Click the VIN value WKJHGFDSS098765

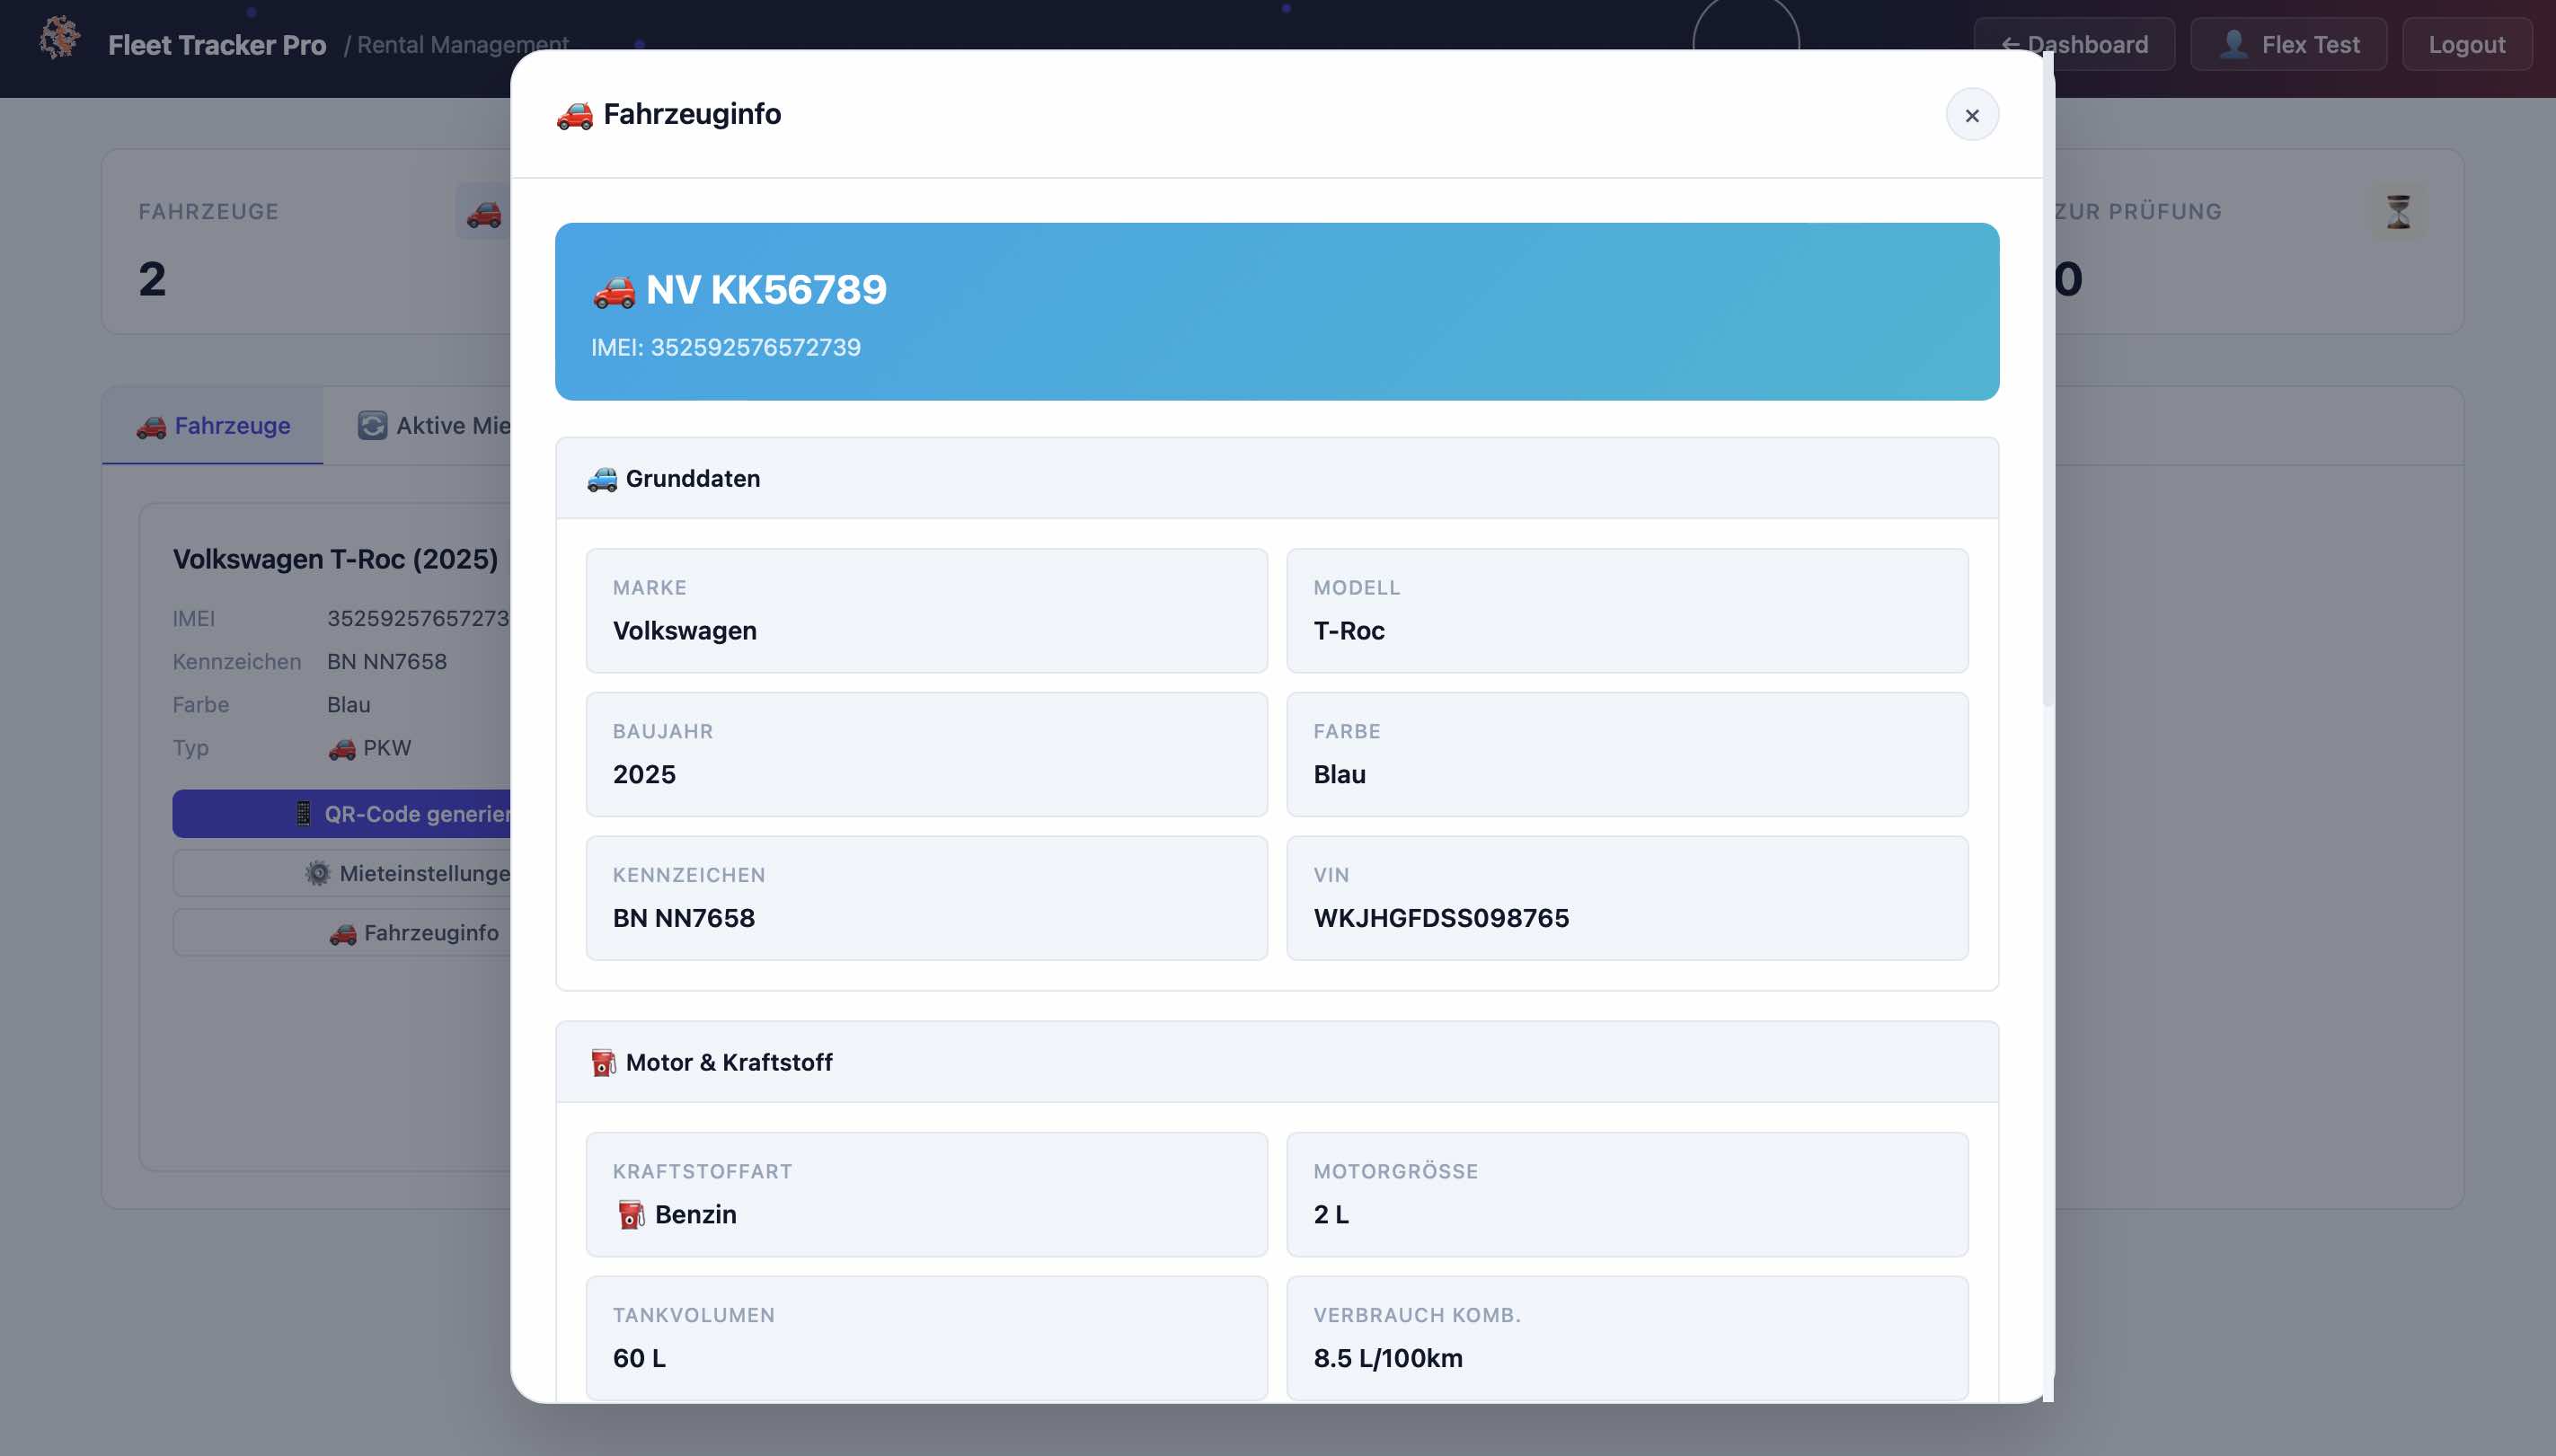[1441, 918]
